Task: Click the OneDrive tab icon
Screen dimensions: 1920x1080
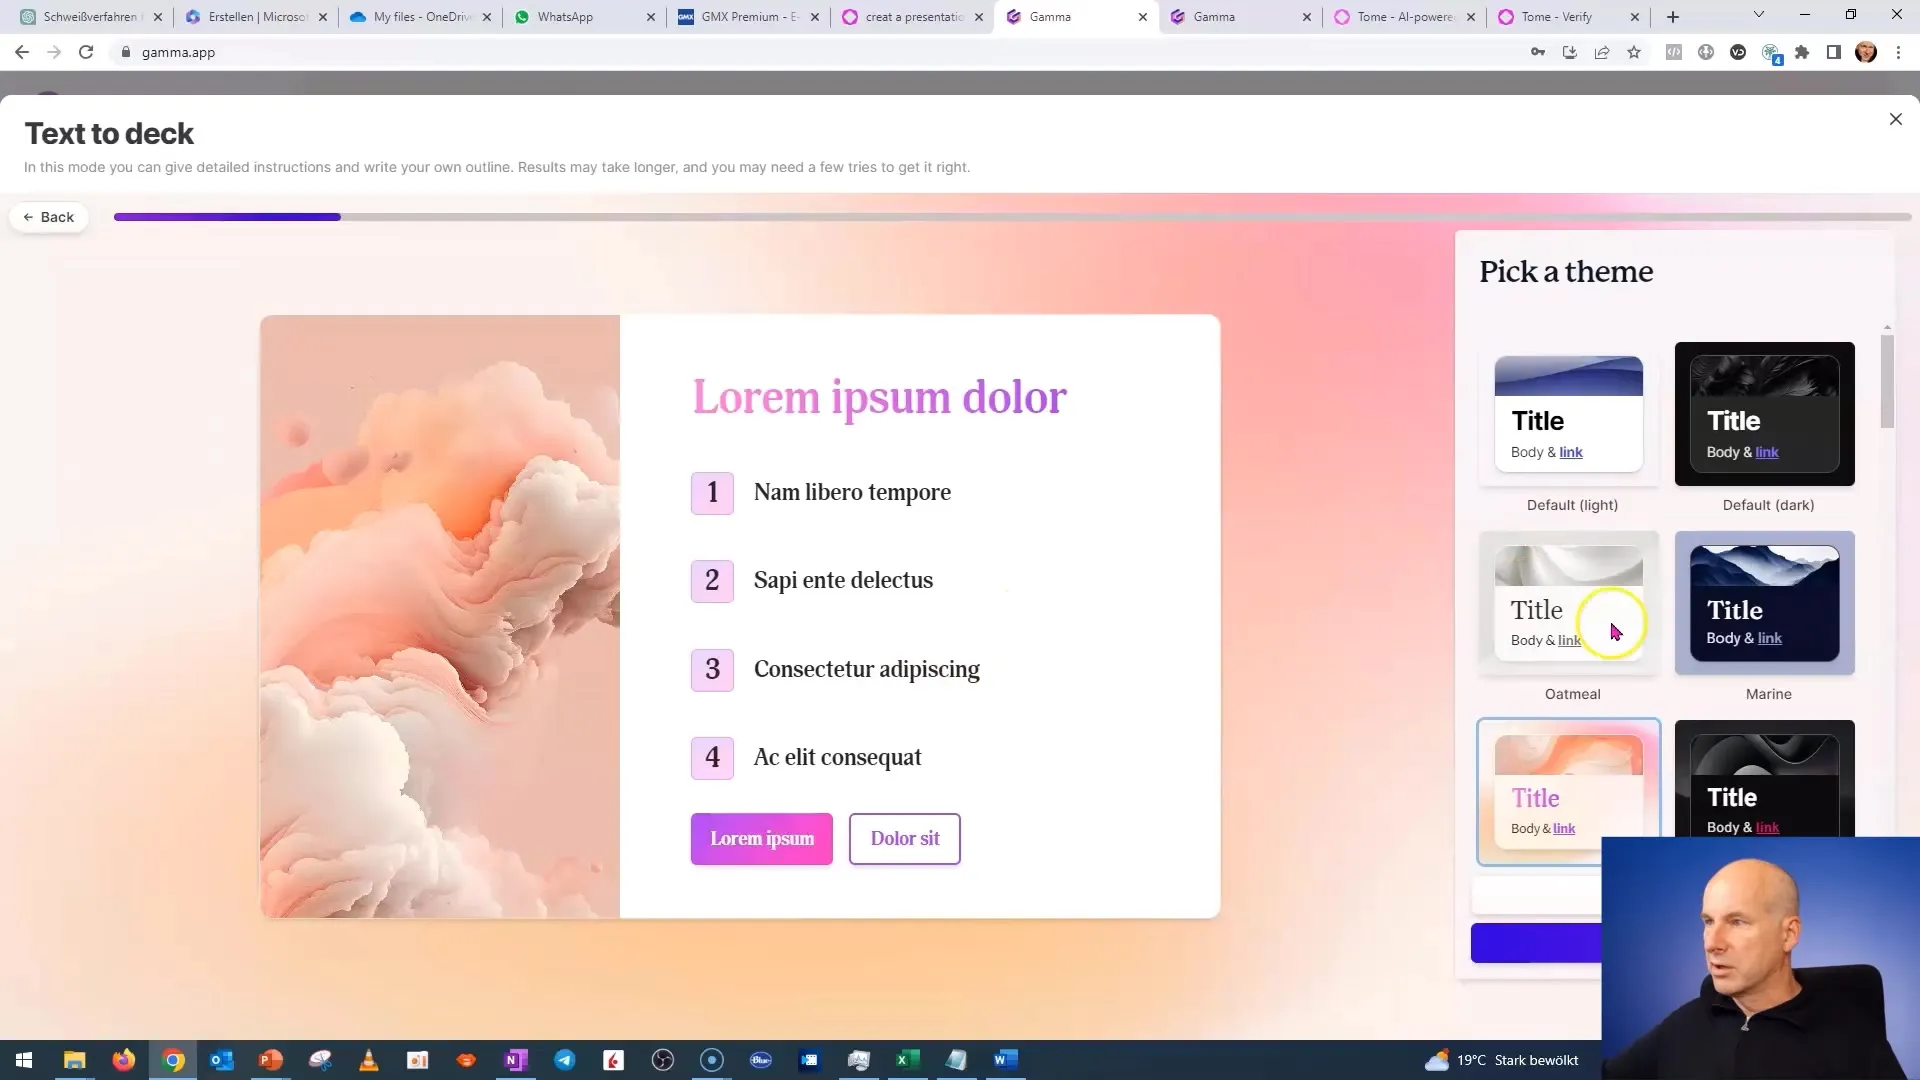Action: click(x=360, y=16)
